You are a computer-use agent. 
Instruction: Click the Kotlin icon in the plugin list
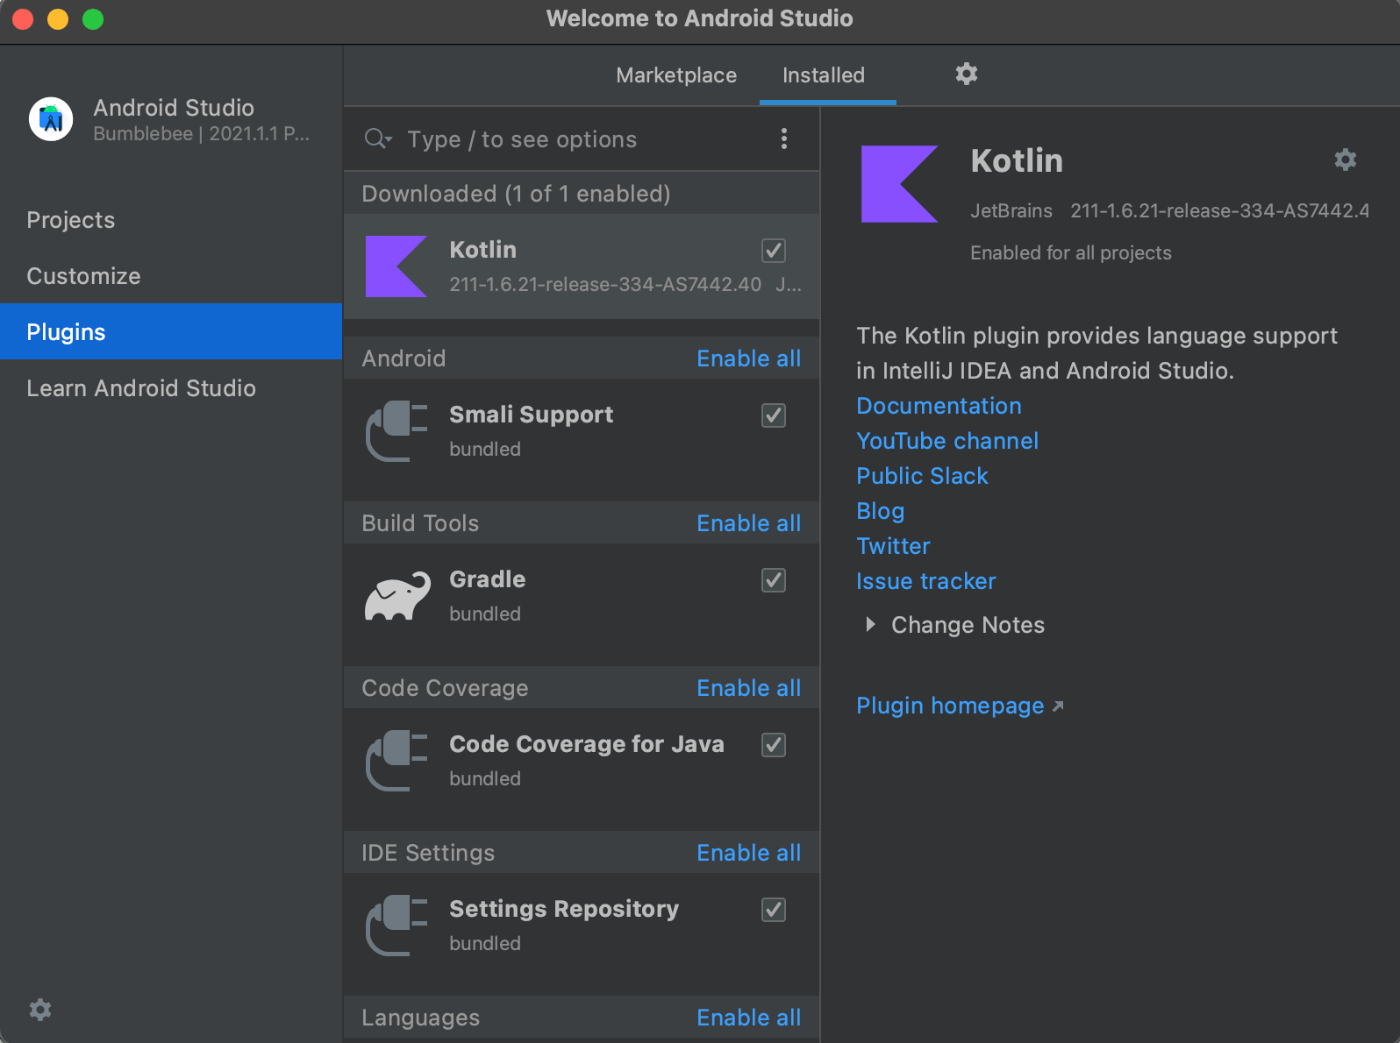tap(396, 266)
